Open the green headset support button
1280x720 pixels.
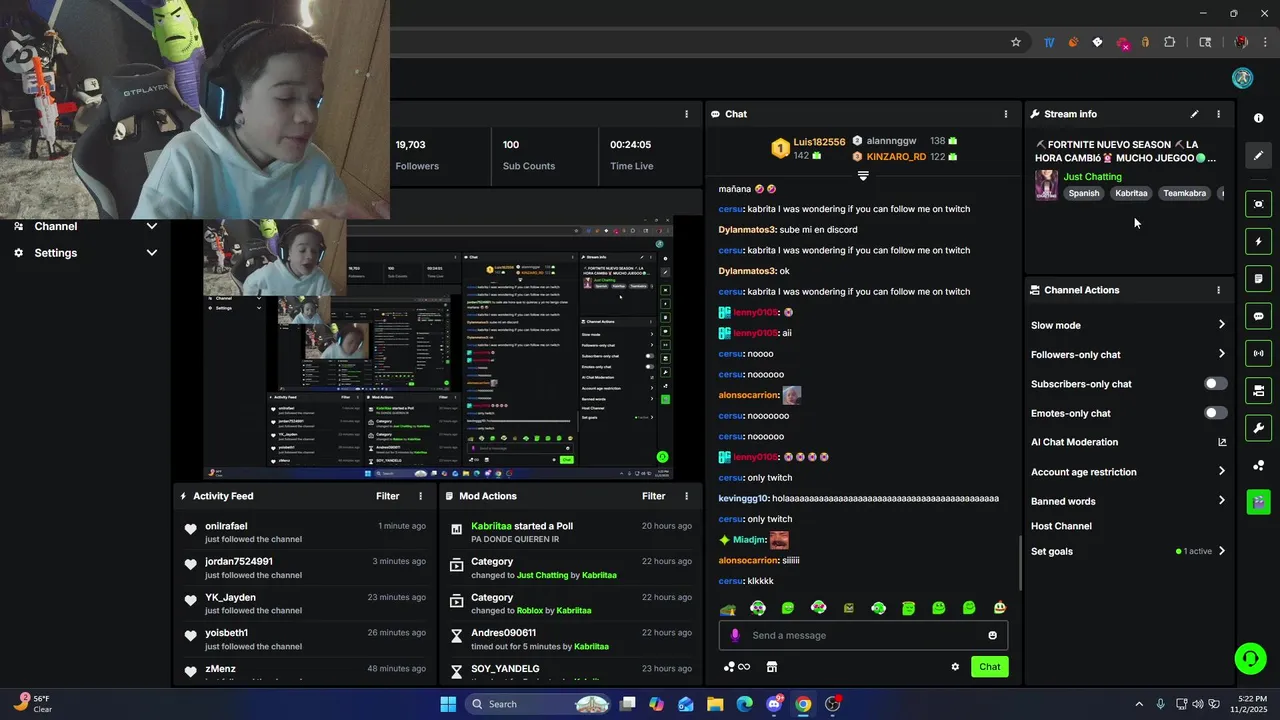click(x=1250, y=658)
